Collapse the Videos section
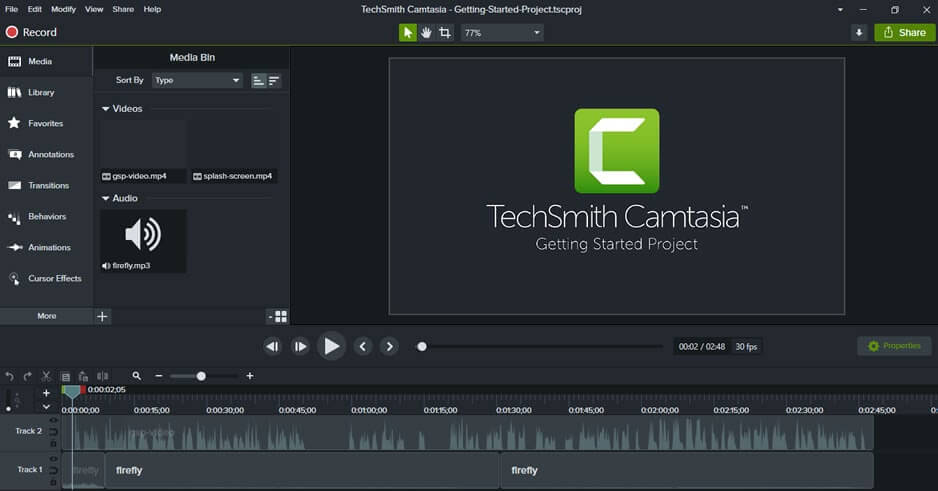The height and width of the screenshot is (491, 938). (x=106, y=109)
